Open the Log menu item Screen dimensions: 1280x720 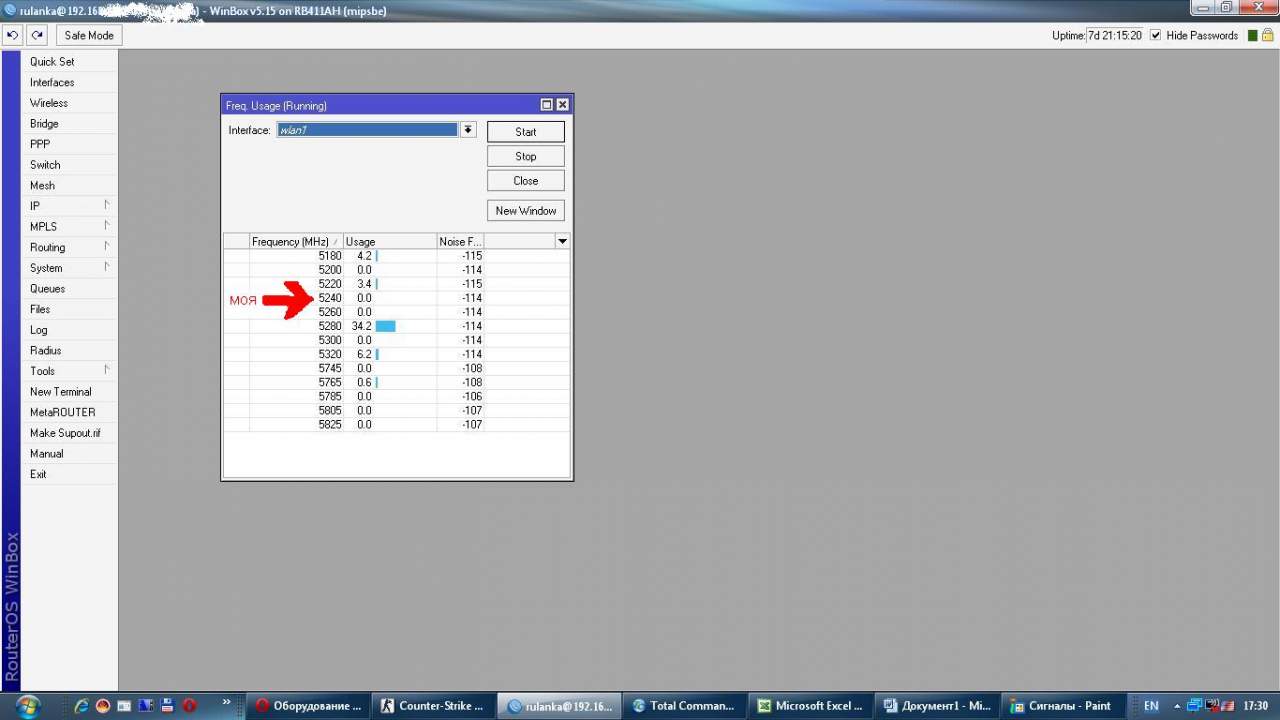tap(69, 330)
